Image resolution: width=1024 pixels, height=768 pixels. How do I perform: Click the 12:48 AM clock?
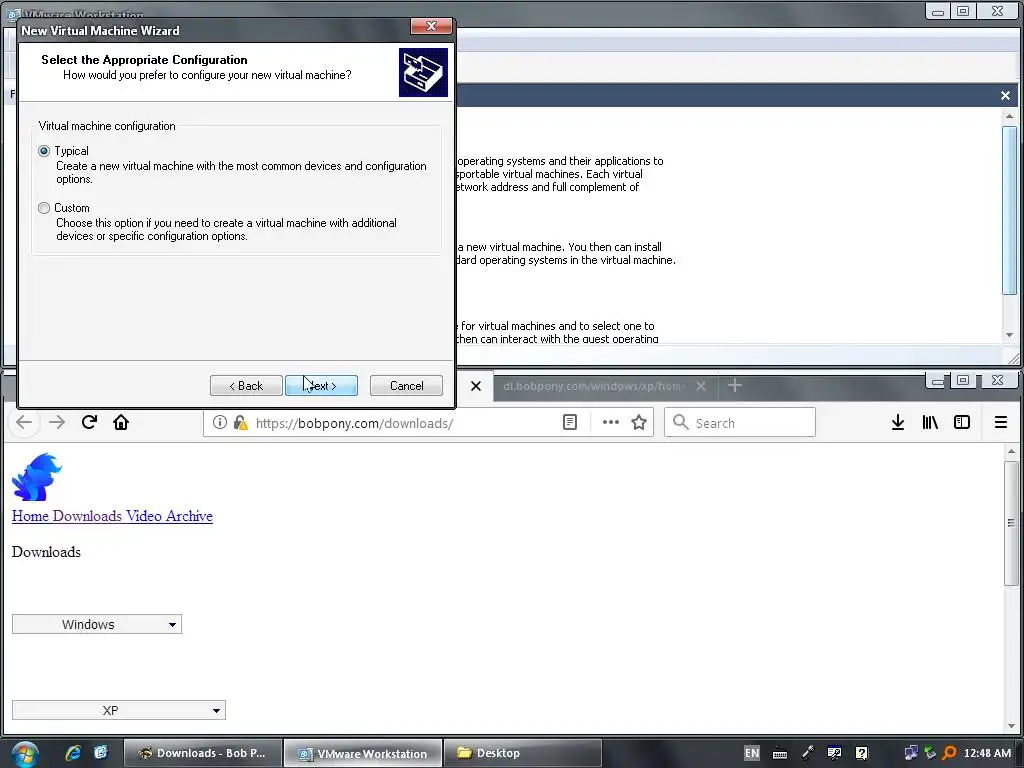point(987,753)
